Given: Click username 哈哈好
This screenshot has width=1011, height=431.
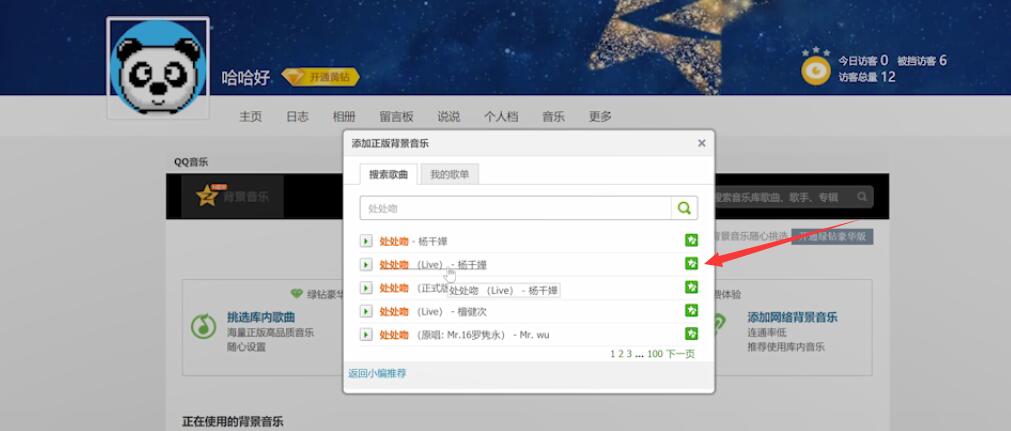Looking at the screenshot, I should click(x=246, y=78).
